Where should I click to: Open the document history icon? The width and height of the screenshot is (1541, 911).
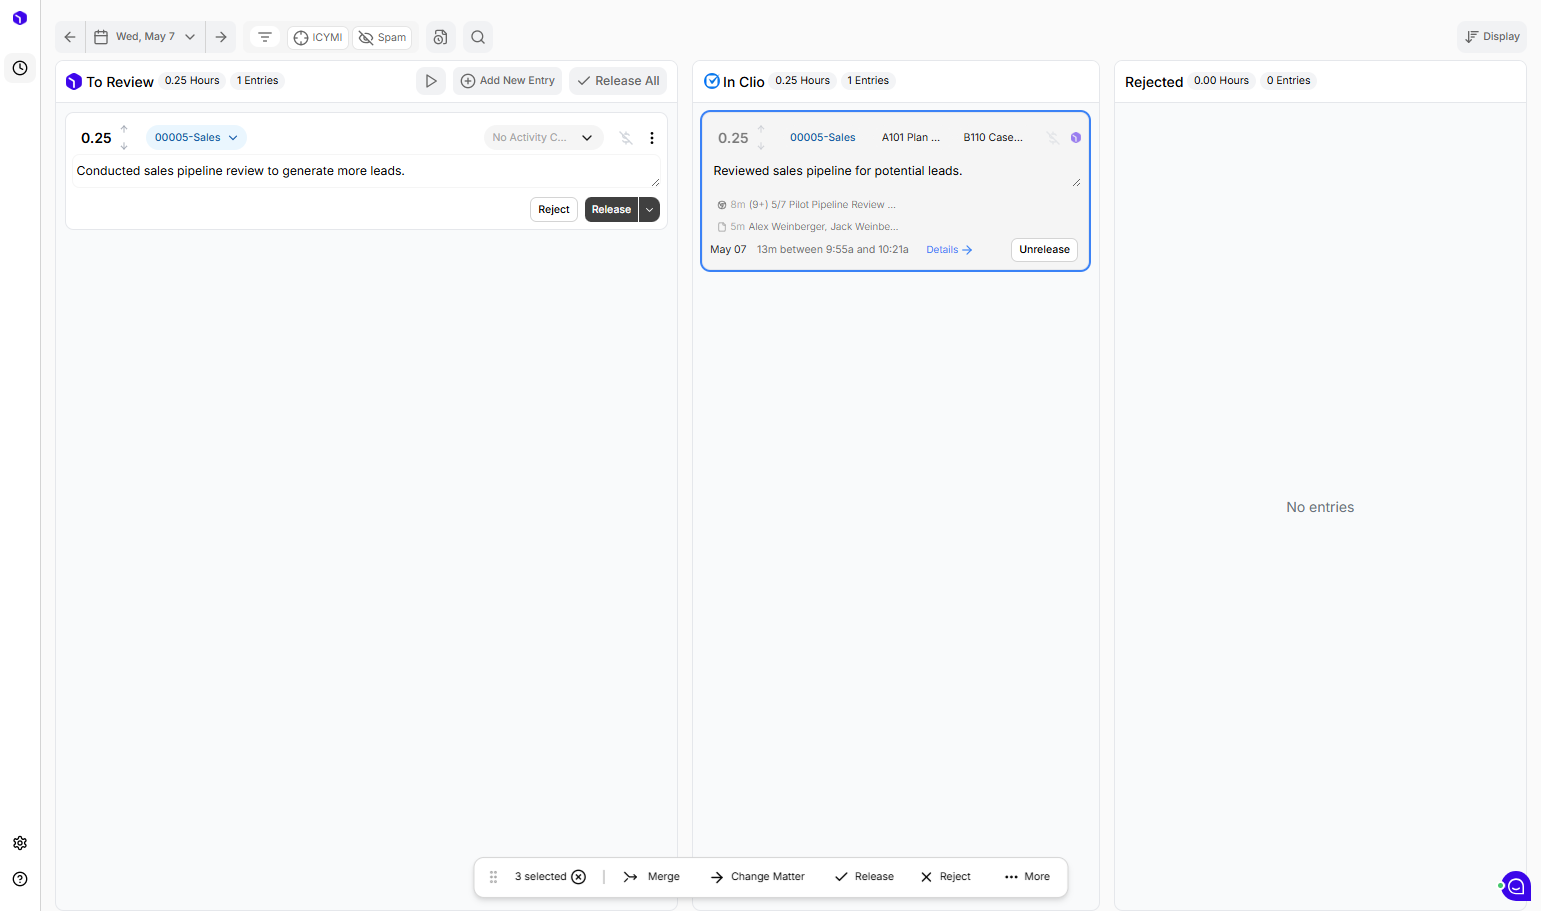[440, 37]
